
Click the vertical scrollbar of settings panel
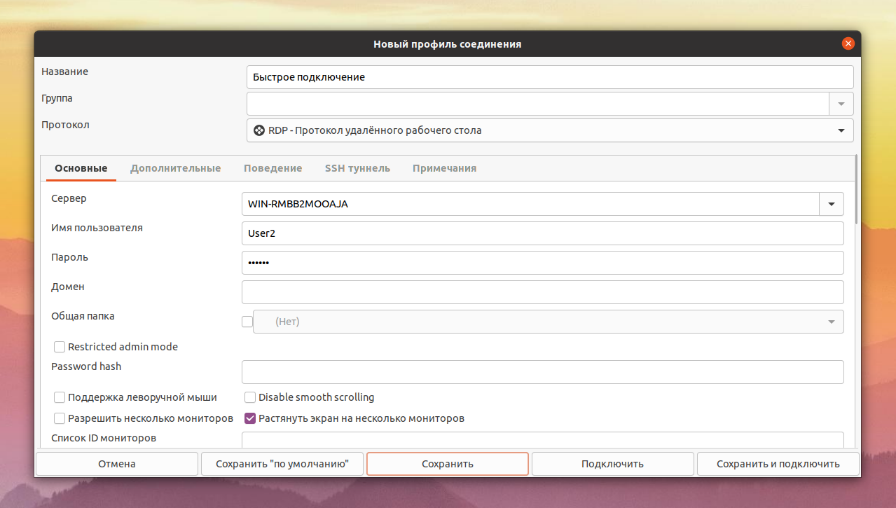(856, 189)
